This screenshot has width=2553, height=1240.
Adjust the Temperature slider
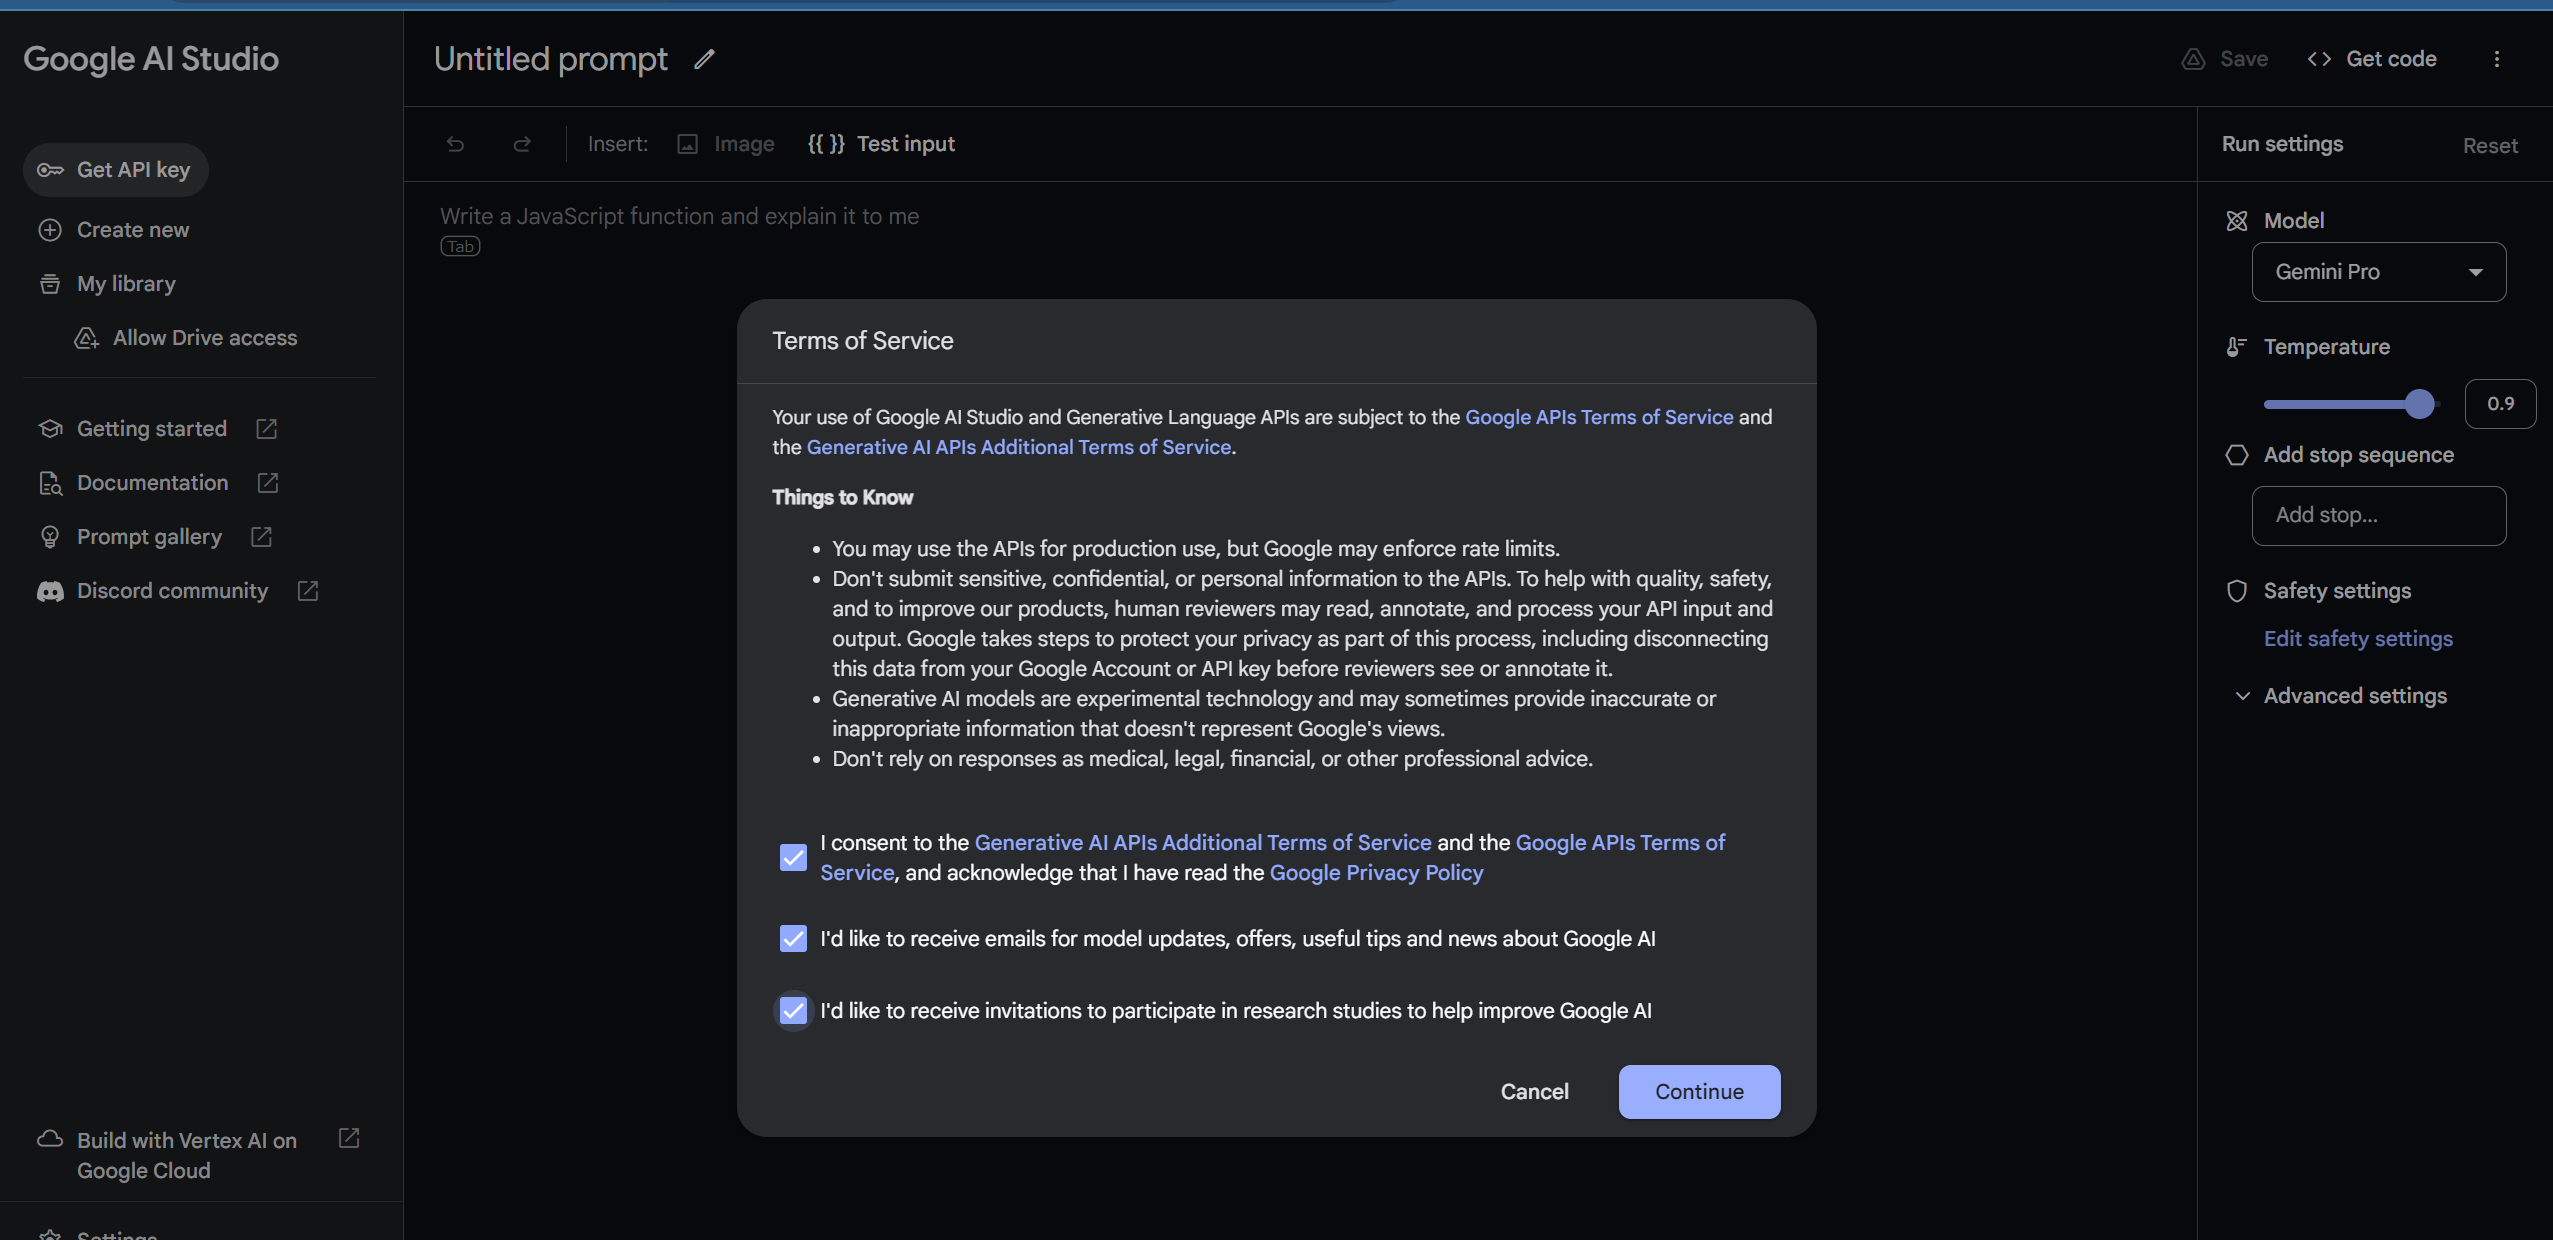coord(2419,403)
